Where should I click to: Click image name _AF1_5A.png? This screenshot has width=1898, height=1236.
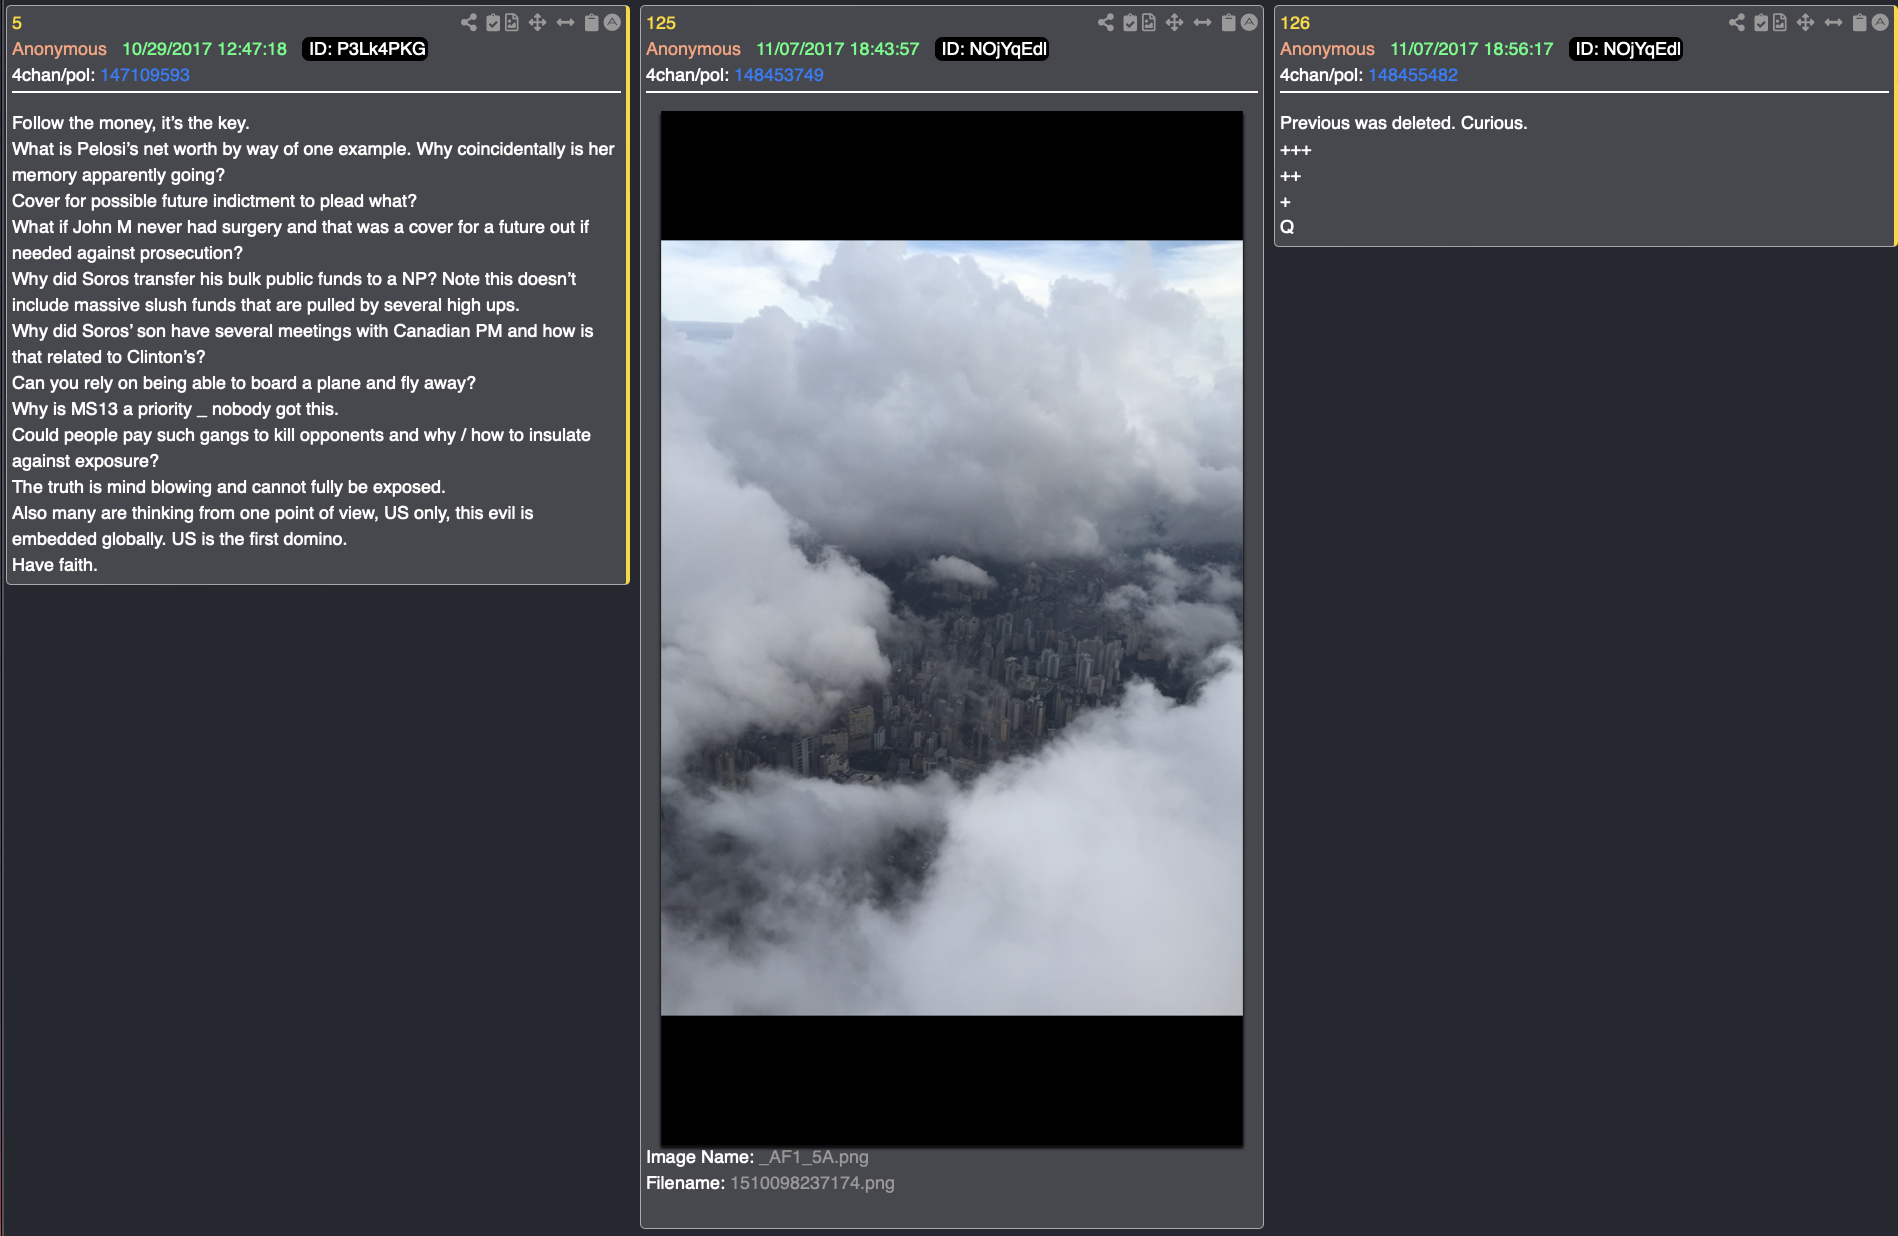click(813, 1157)
